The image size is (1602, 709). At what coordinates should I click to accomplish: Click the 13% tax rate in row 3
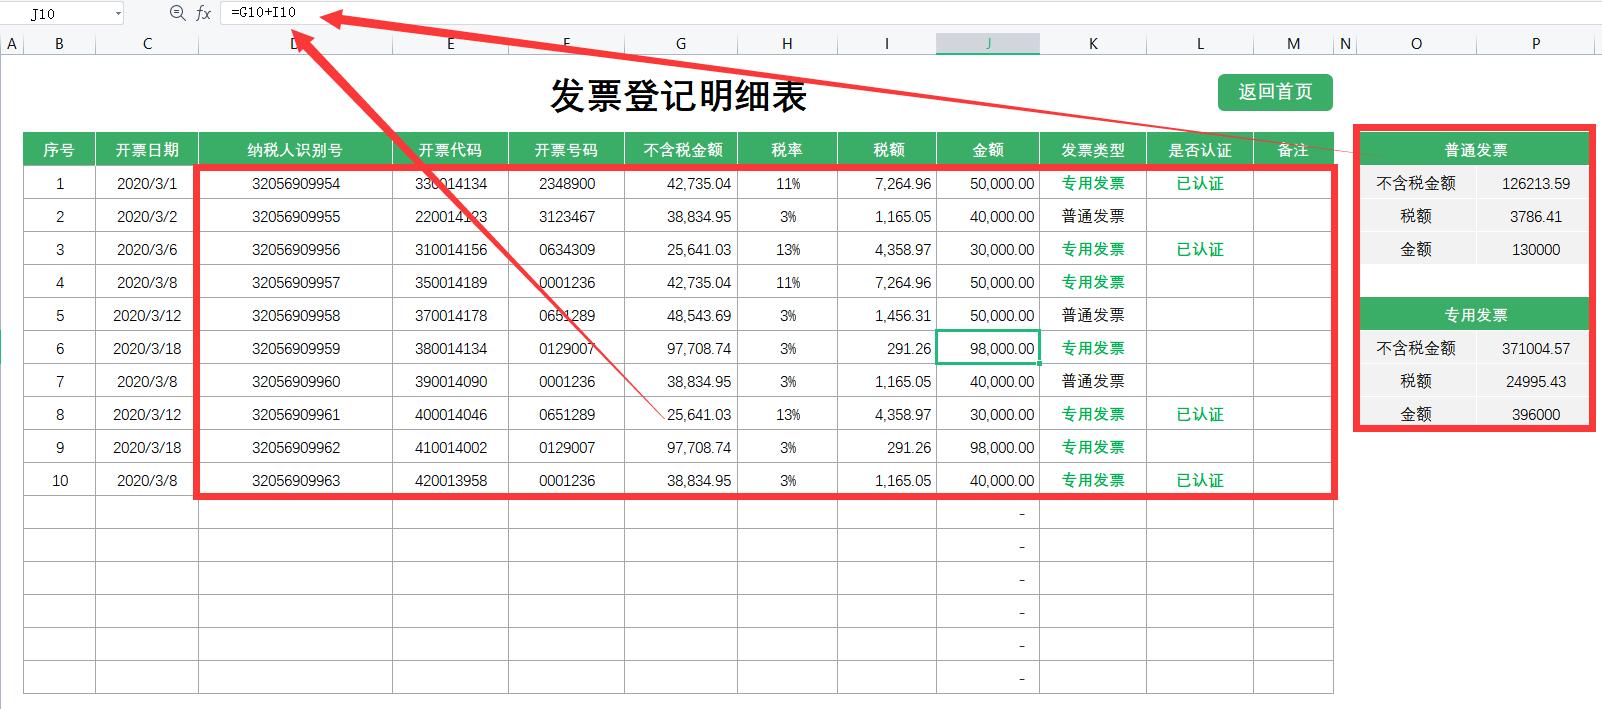tap(787, 249)
